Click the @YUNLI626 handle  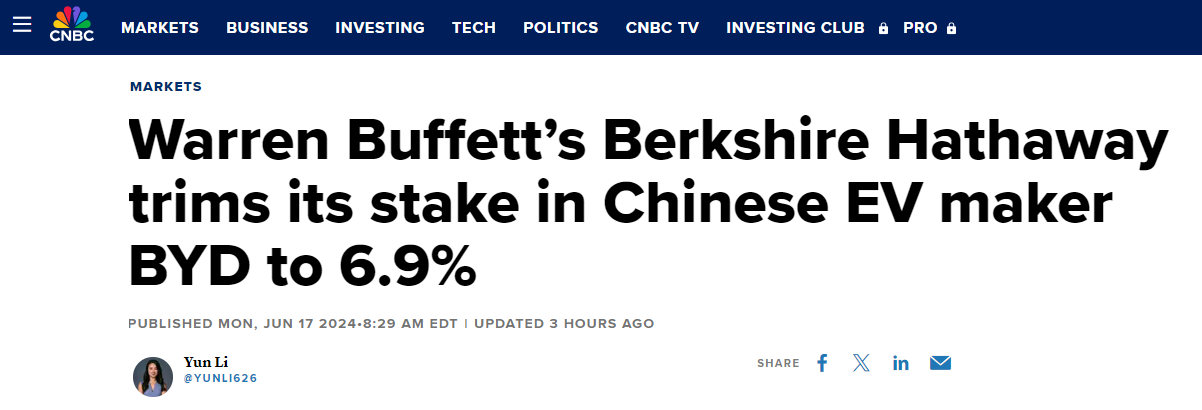221,378
